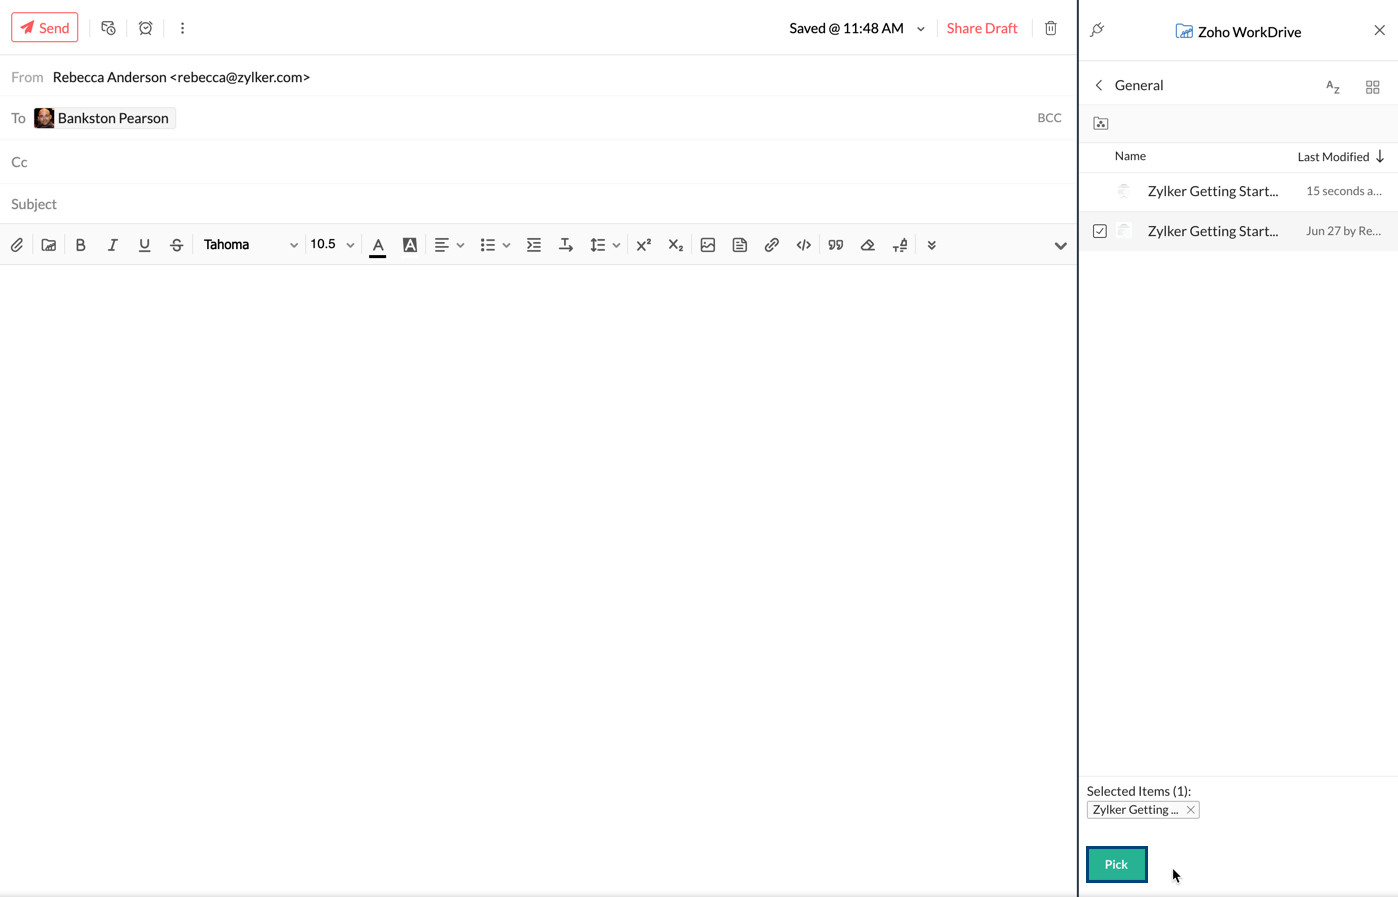Open the text alignment dropdown
Screen dimensions: 1398x897
tap(449, 245)
